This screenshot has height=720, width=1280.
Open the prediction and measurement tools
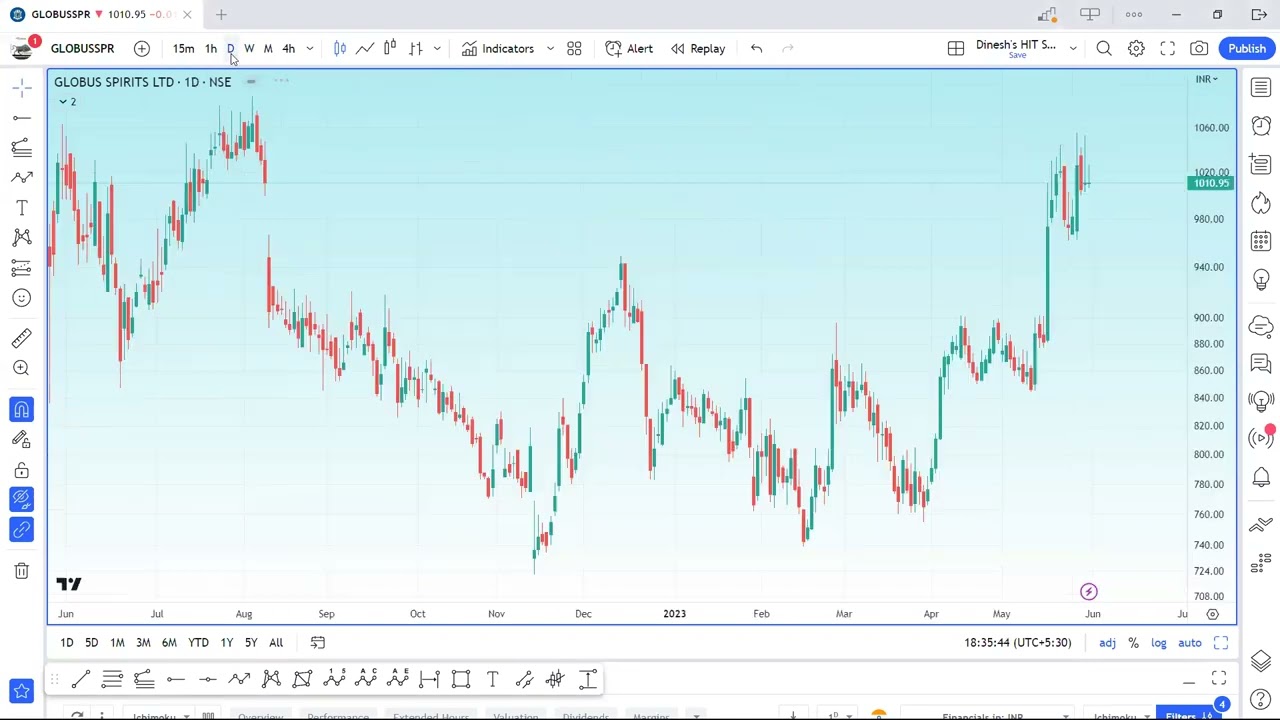point(21,268)
